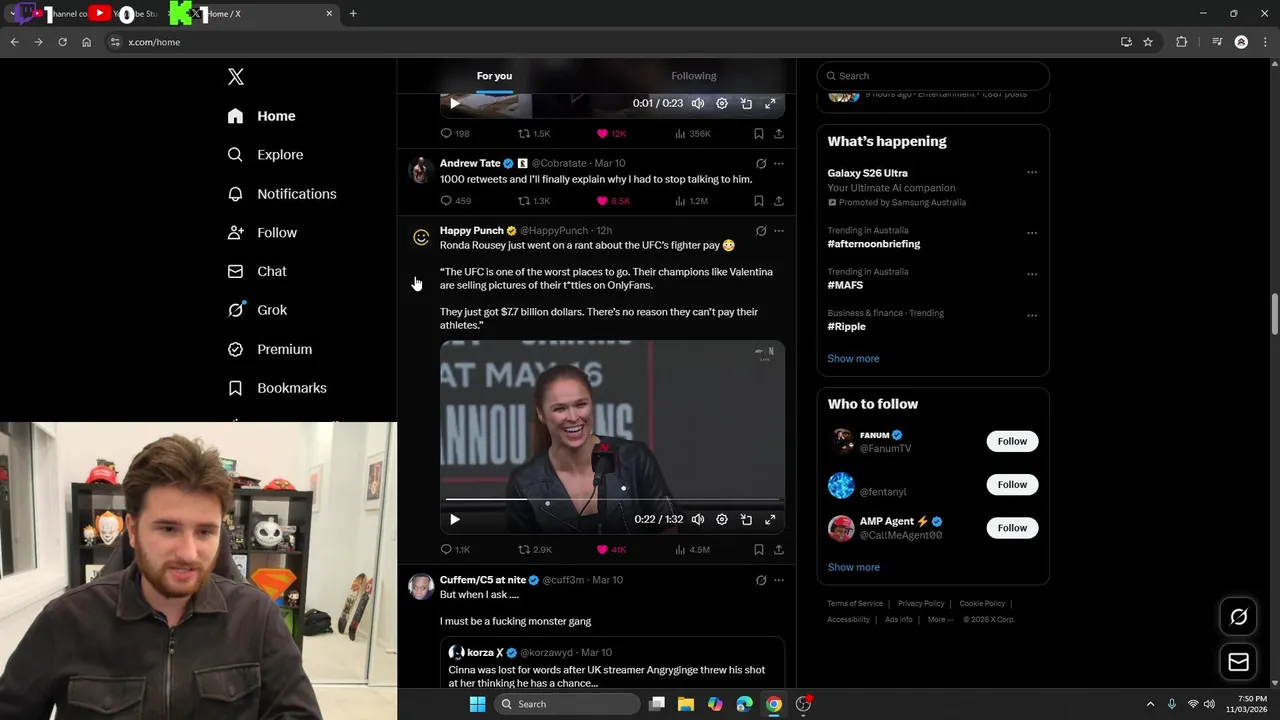This screenshot has width=1280, height=720.
Task: Play the Ronda Rousey video
Action: point(455,519)
